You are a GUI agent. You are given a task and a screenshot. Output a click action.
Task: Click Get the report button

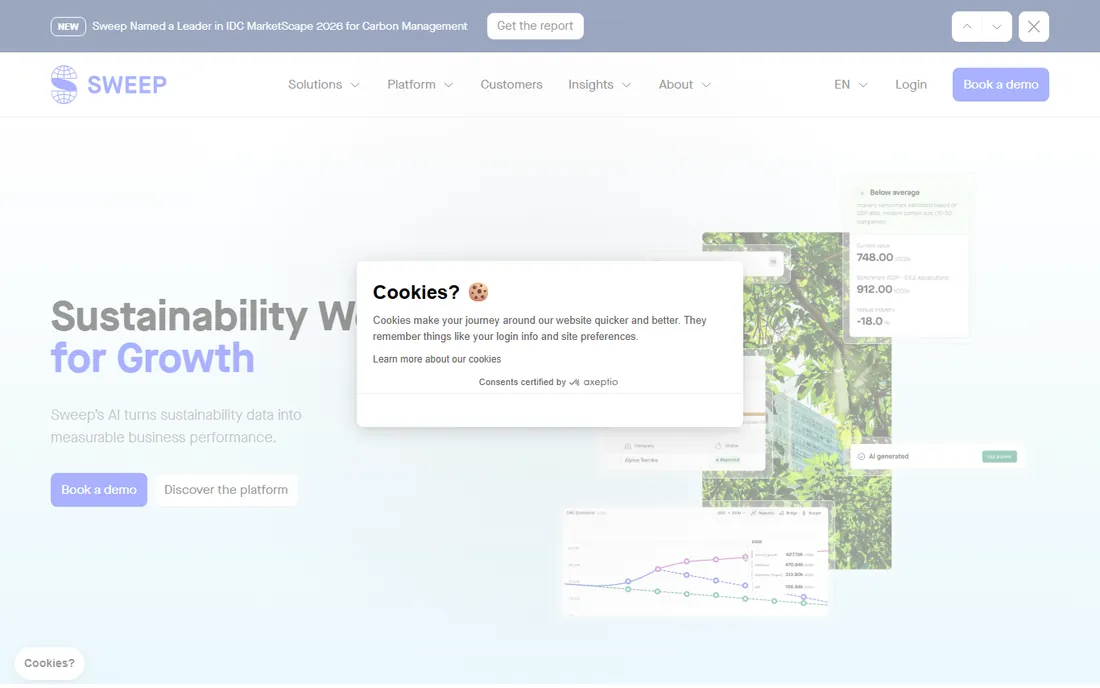pos(535,26)
